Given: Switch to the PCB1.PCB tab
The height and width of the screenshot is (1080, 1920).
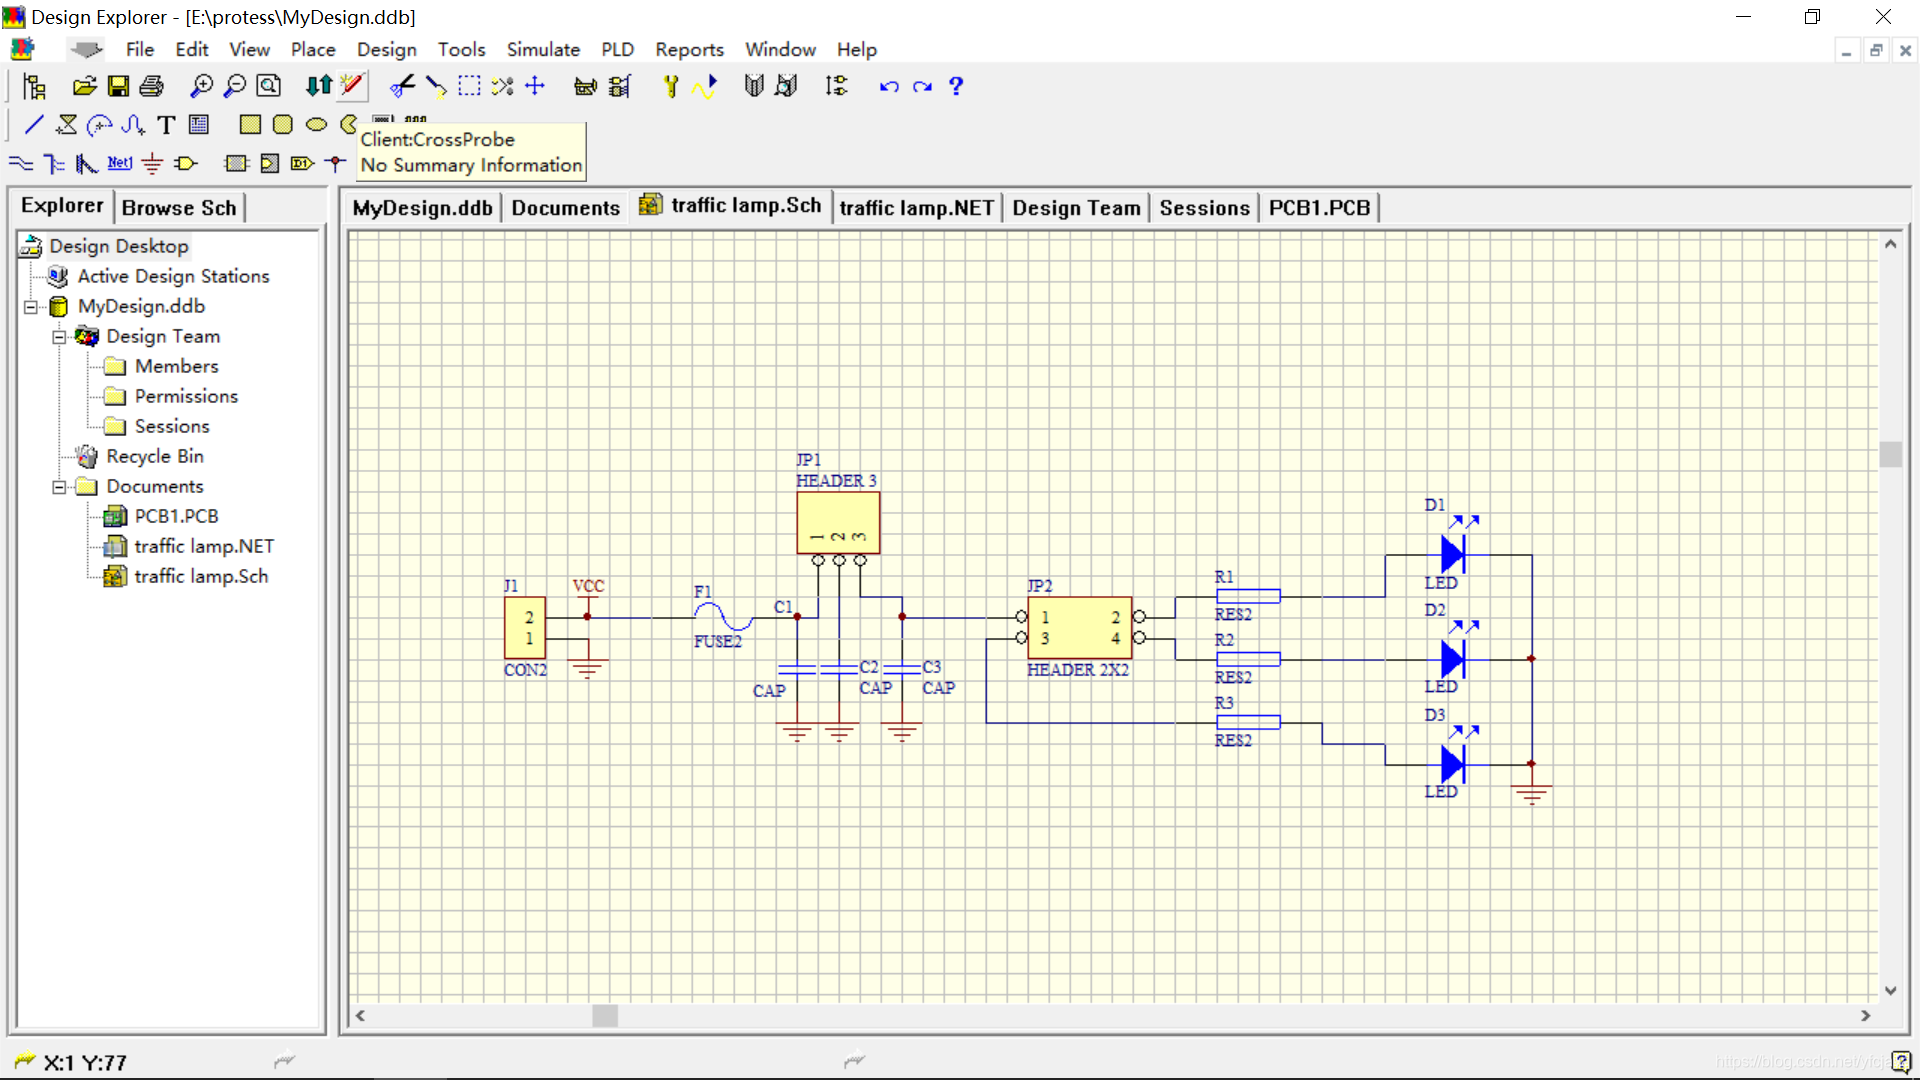Looking at the screenshot, I should (x=1319, y=208).
